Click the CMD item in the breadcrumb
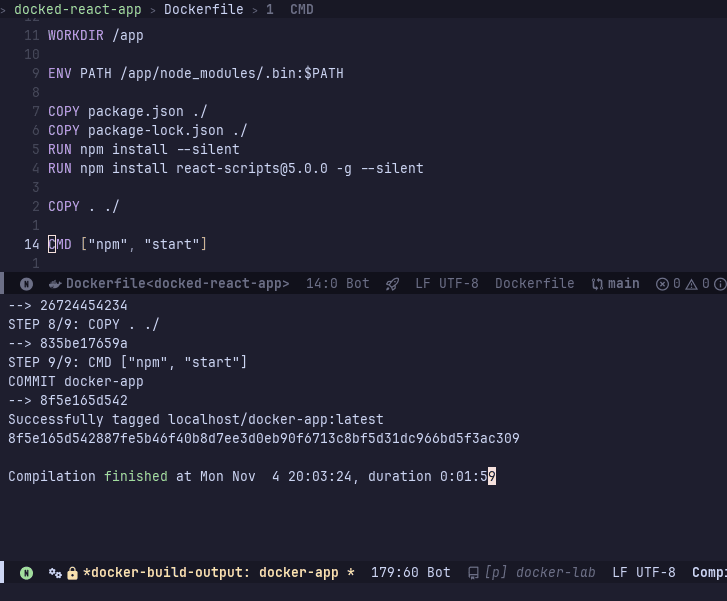Viewport: 727px width, 601px height. tap(301, 9)
